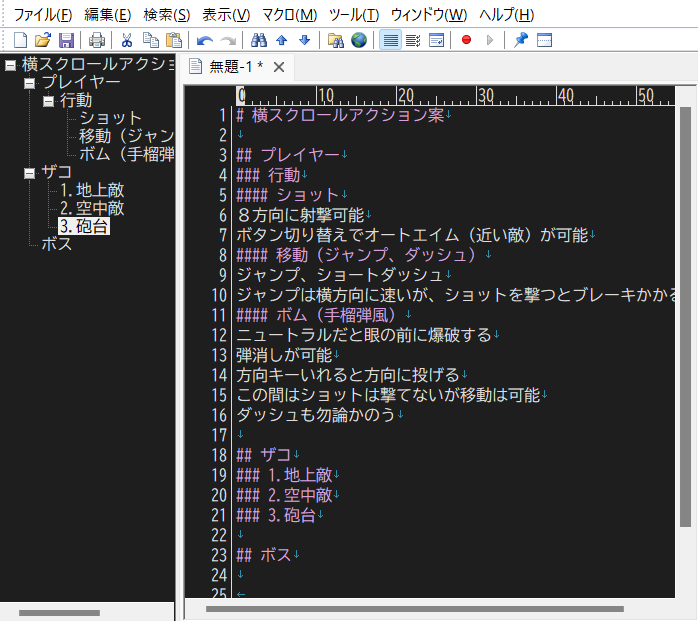Toggle the pushpin always-on-top icon
Viewport: 698px width, 621px height.
point(520,40)
